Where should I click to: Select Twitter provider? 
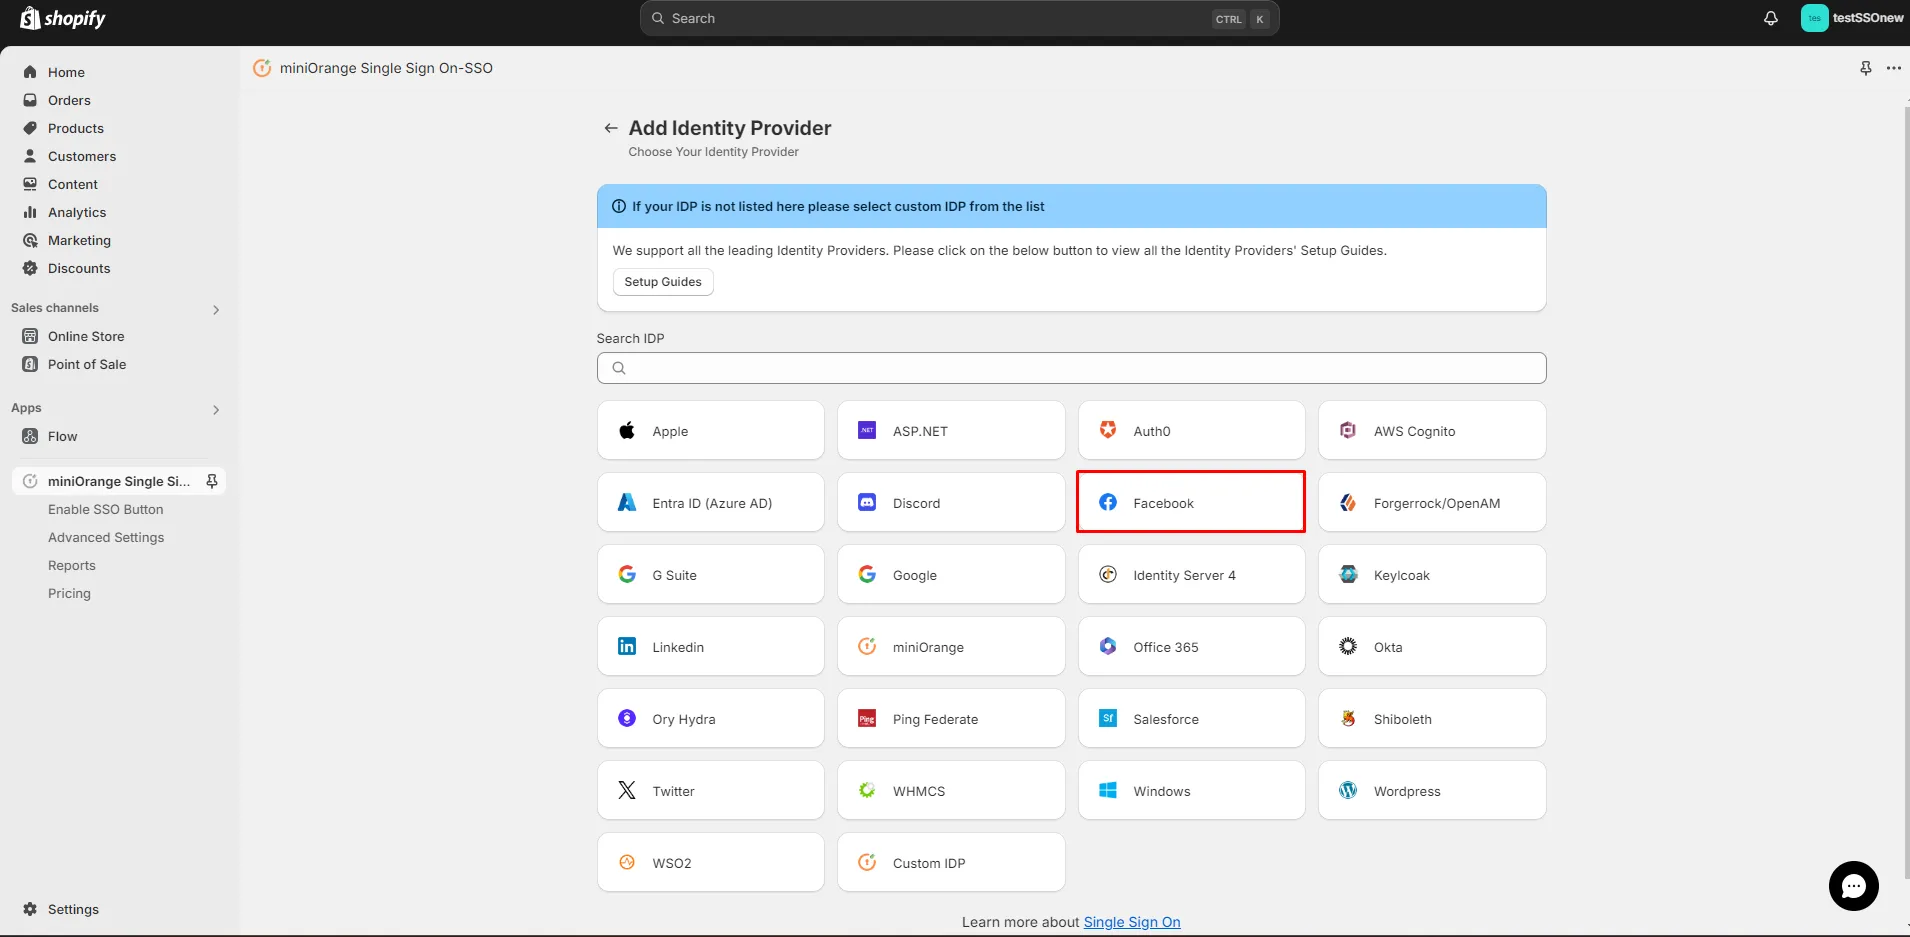[x=711, y=791]
